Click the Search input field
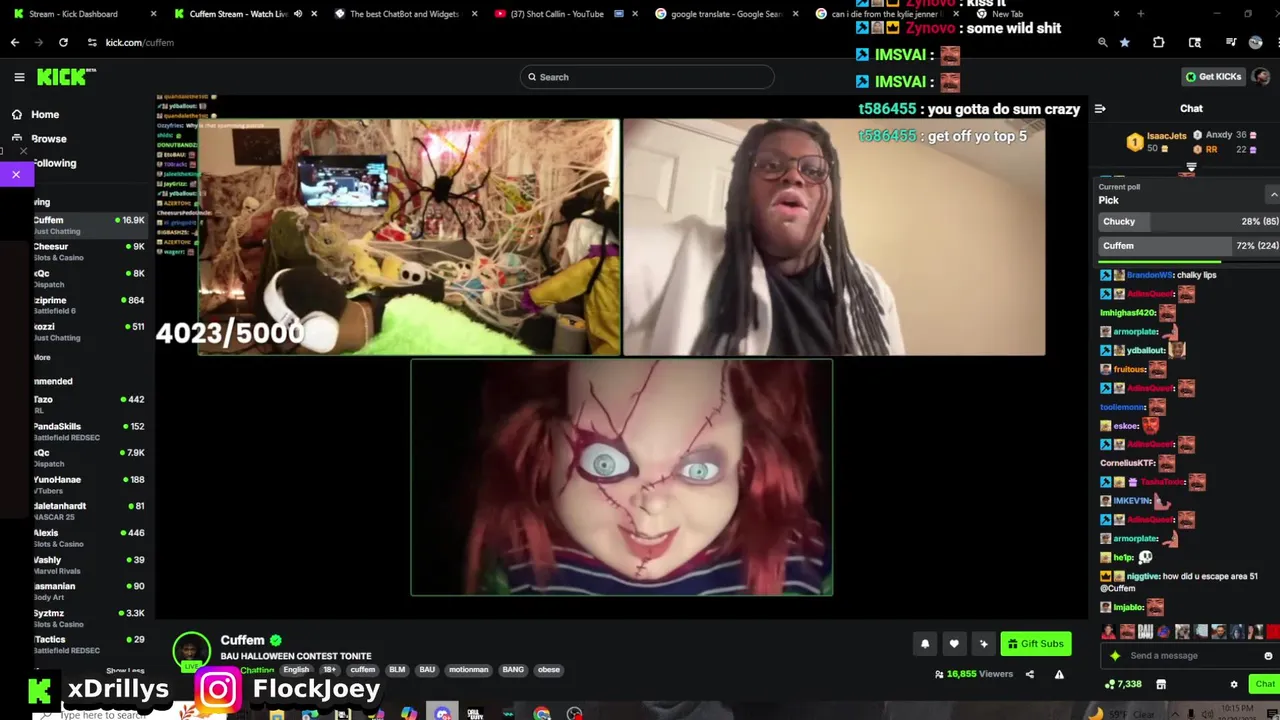1280x720 pixels. (x=647, y=77)
